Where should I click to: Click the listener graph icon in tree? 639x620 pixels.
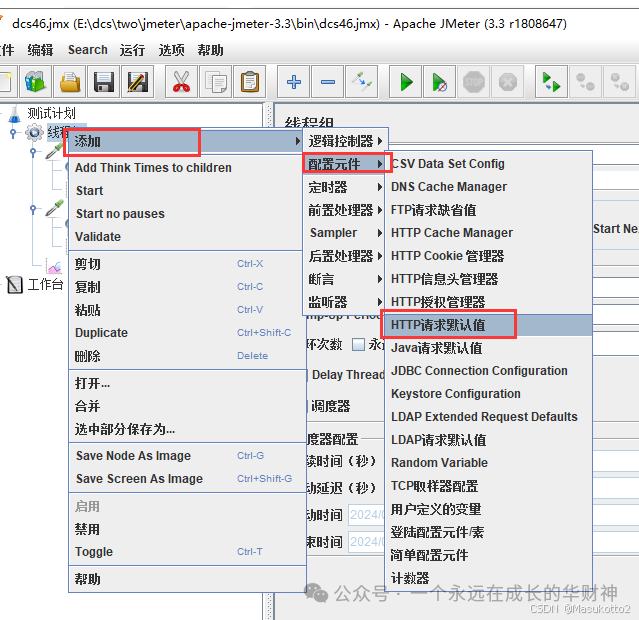55,266
